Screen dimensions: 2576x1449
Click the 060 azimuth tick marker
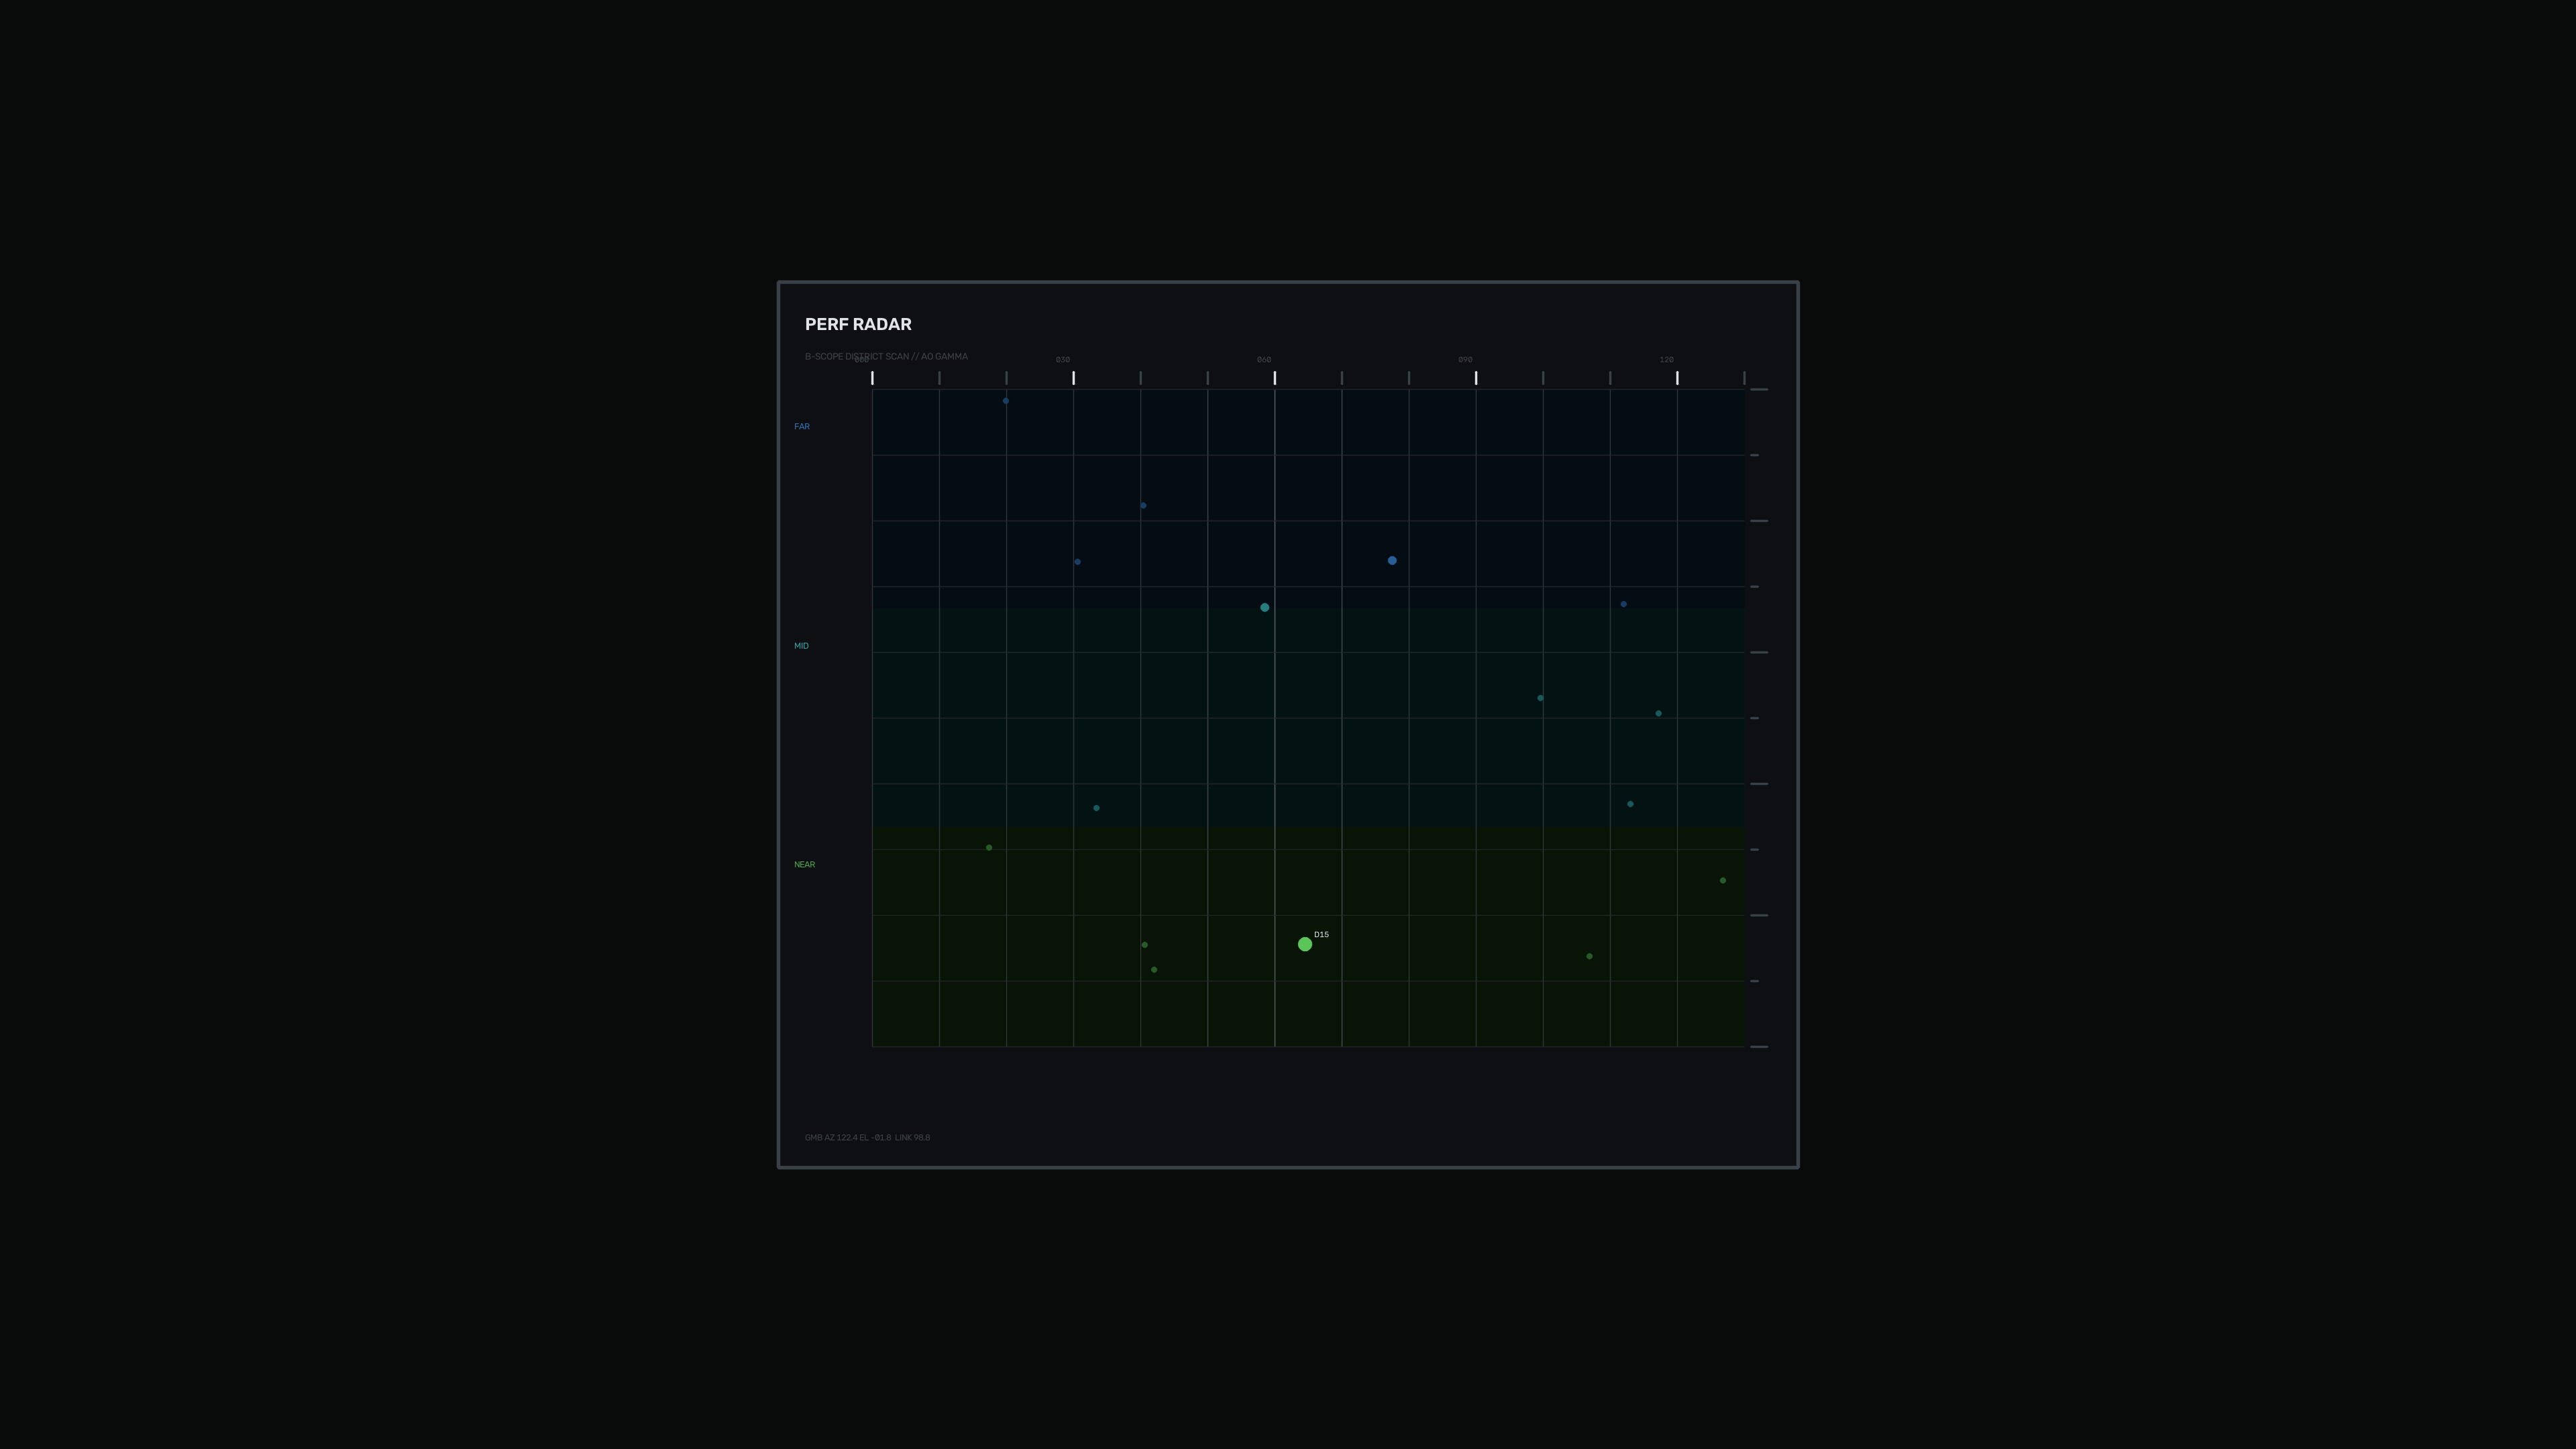pyautogui.click(x=1275, y=378)
